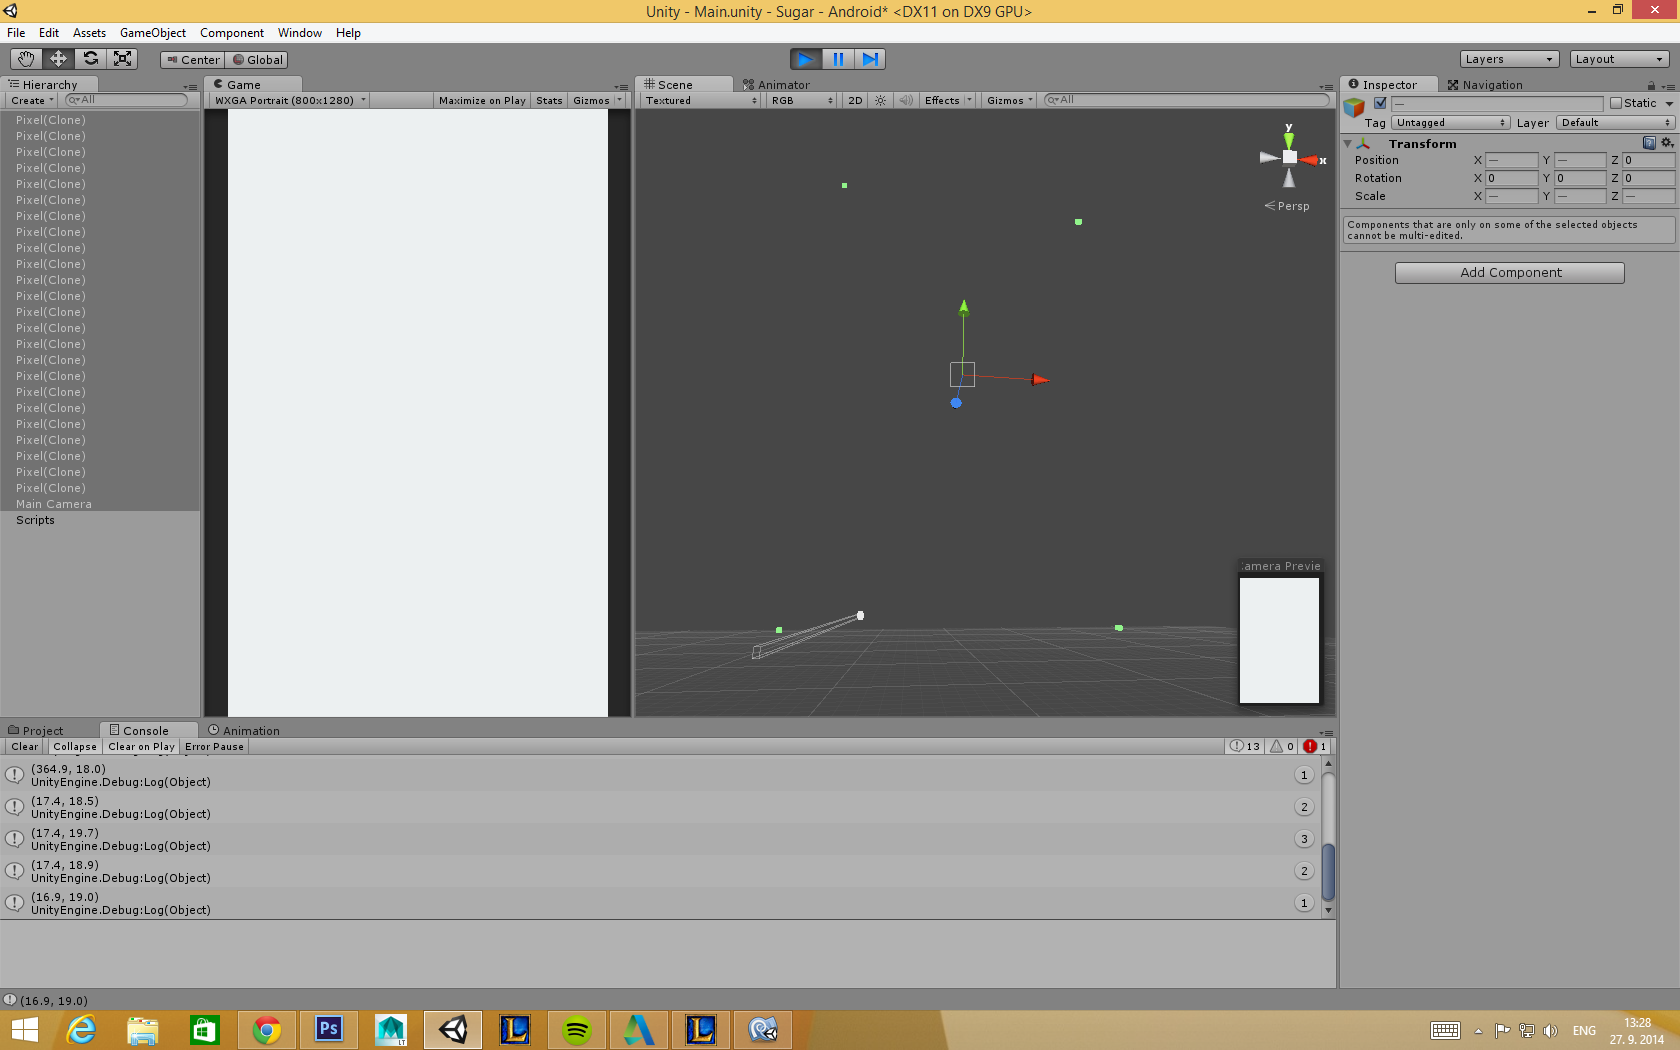Open RGB render mode dropdown
This screenshot has width=1680, height=1050.
pyautogui.click(x=801, y=100)
